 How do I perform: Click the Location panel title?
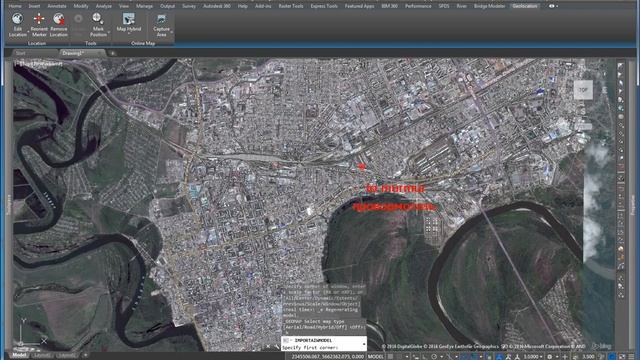(x=37, y=43)
